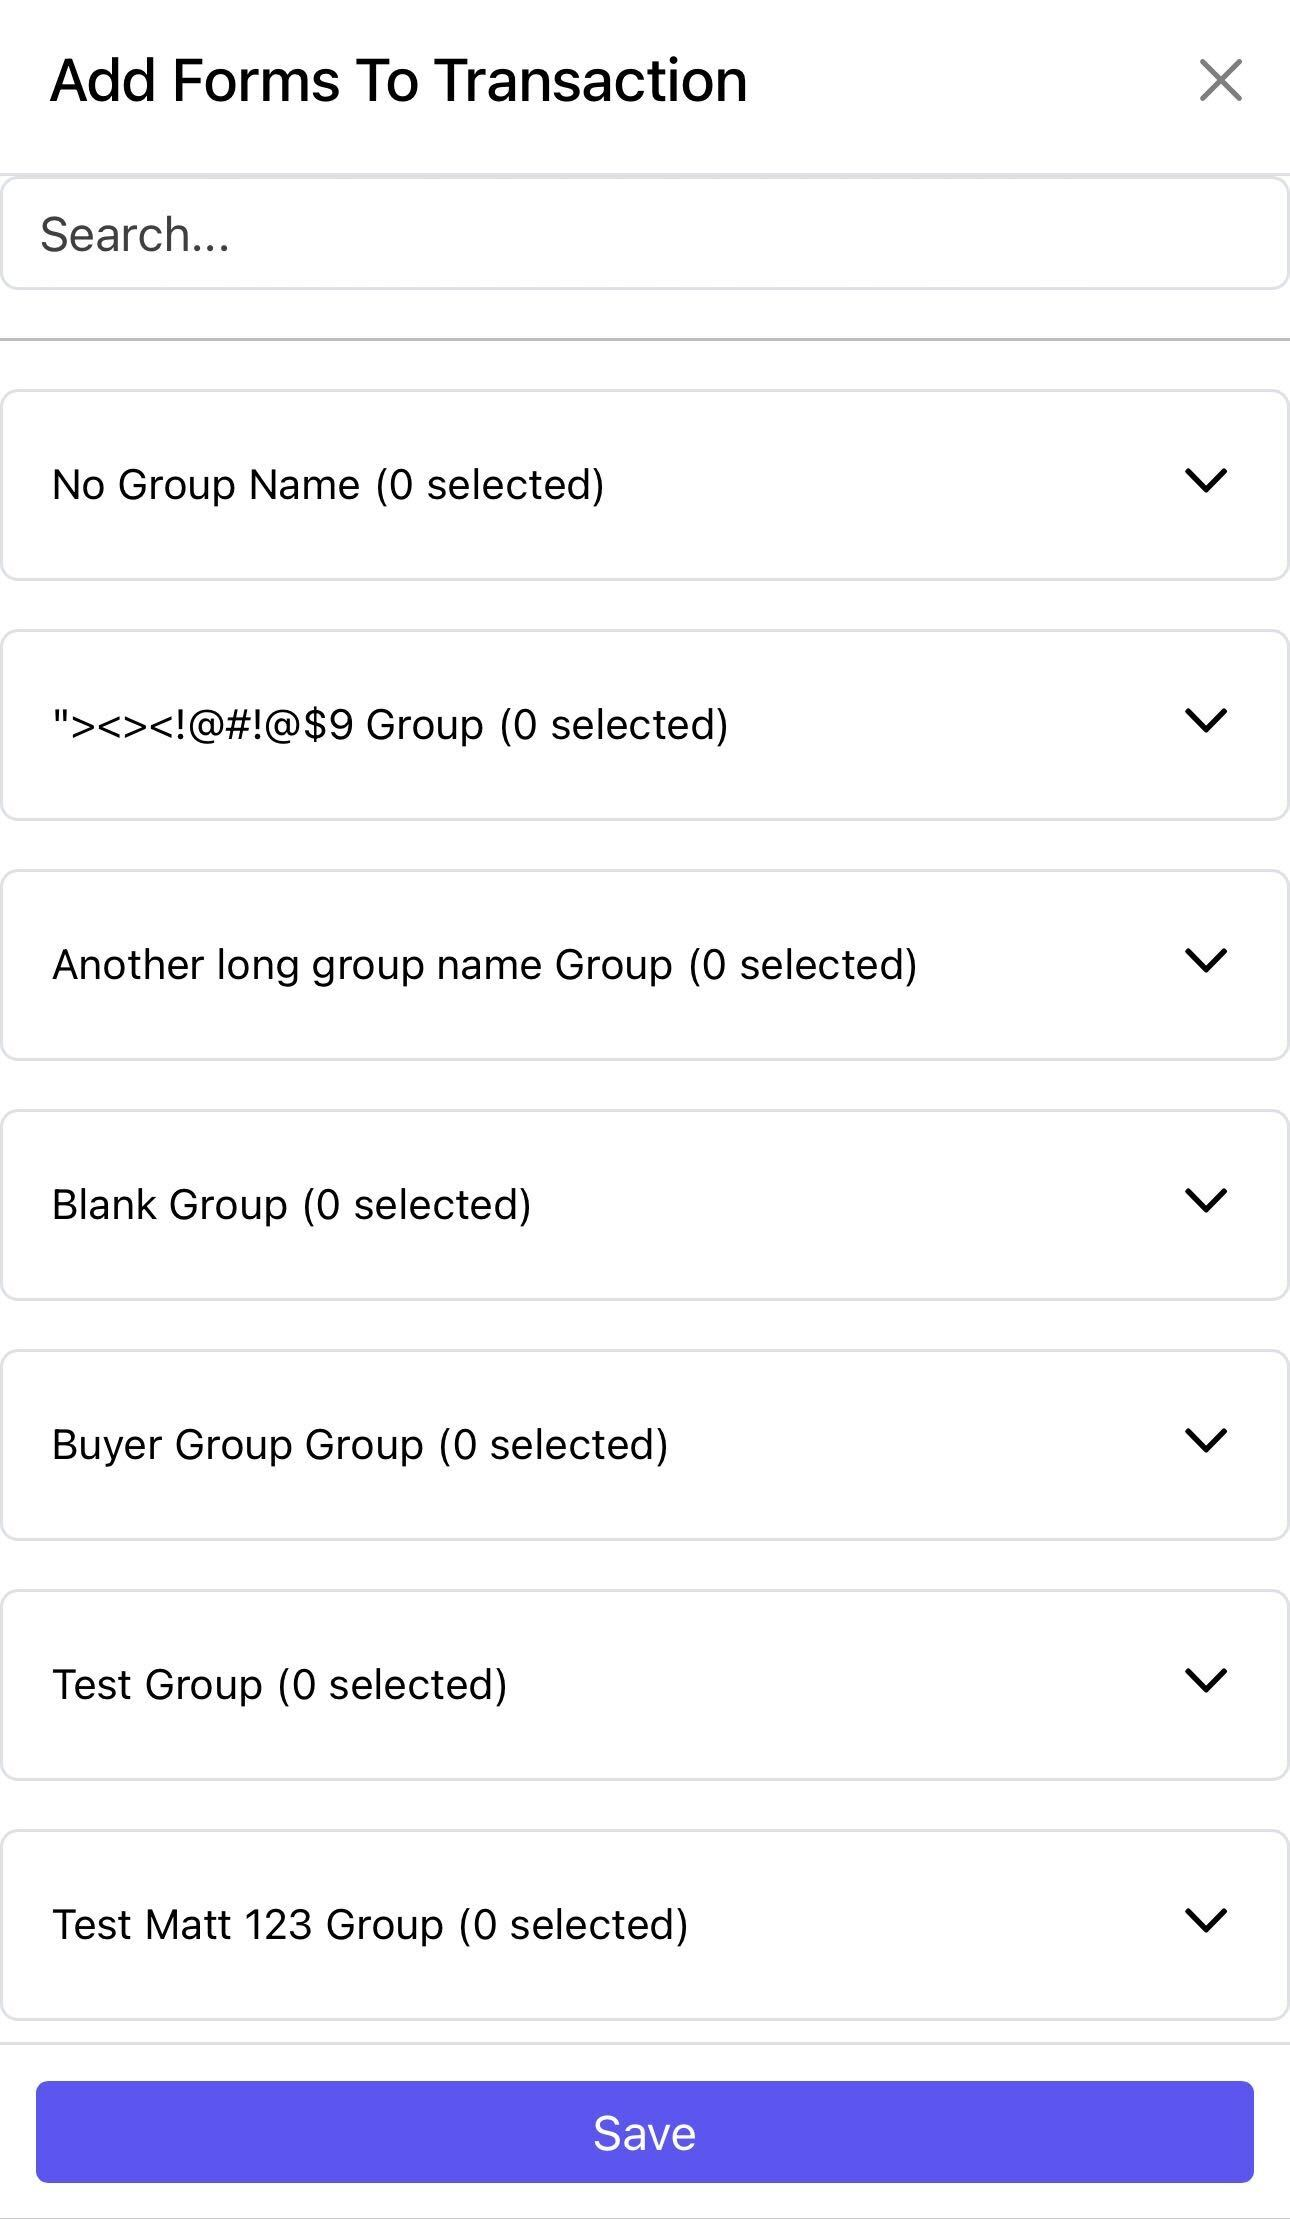Expand No Group Name using its chevron
The image size is (1290, 2219).
click(x=1205, y=481)
